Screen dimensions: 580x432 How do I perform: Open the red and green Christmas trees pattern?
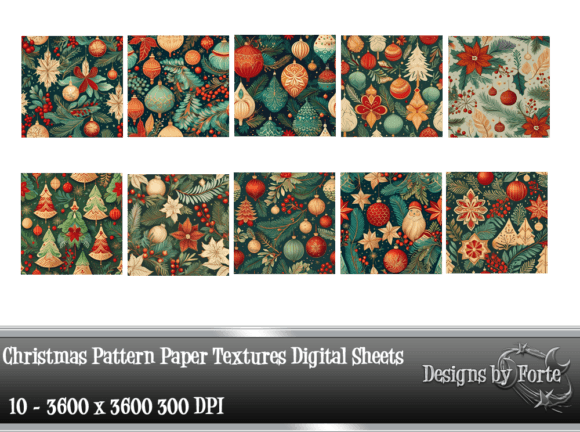[x=71, y=224]
